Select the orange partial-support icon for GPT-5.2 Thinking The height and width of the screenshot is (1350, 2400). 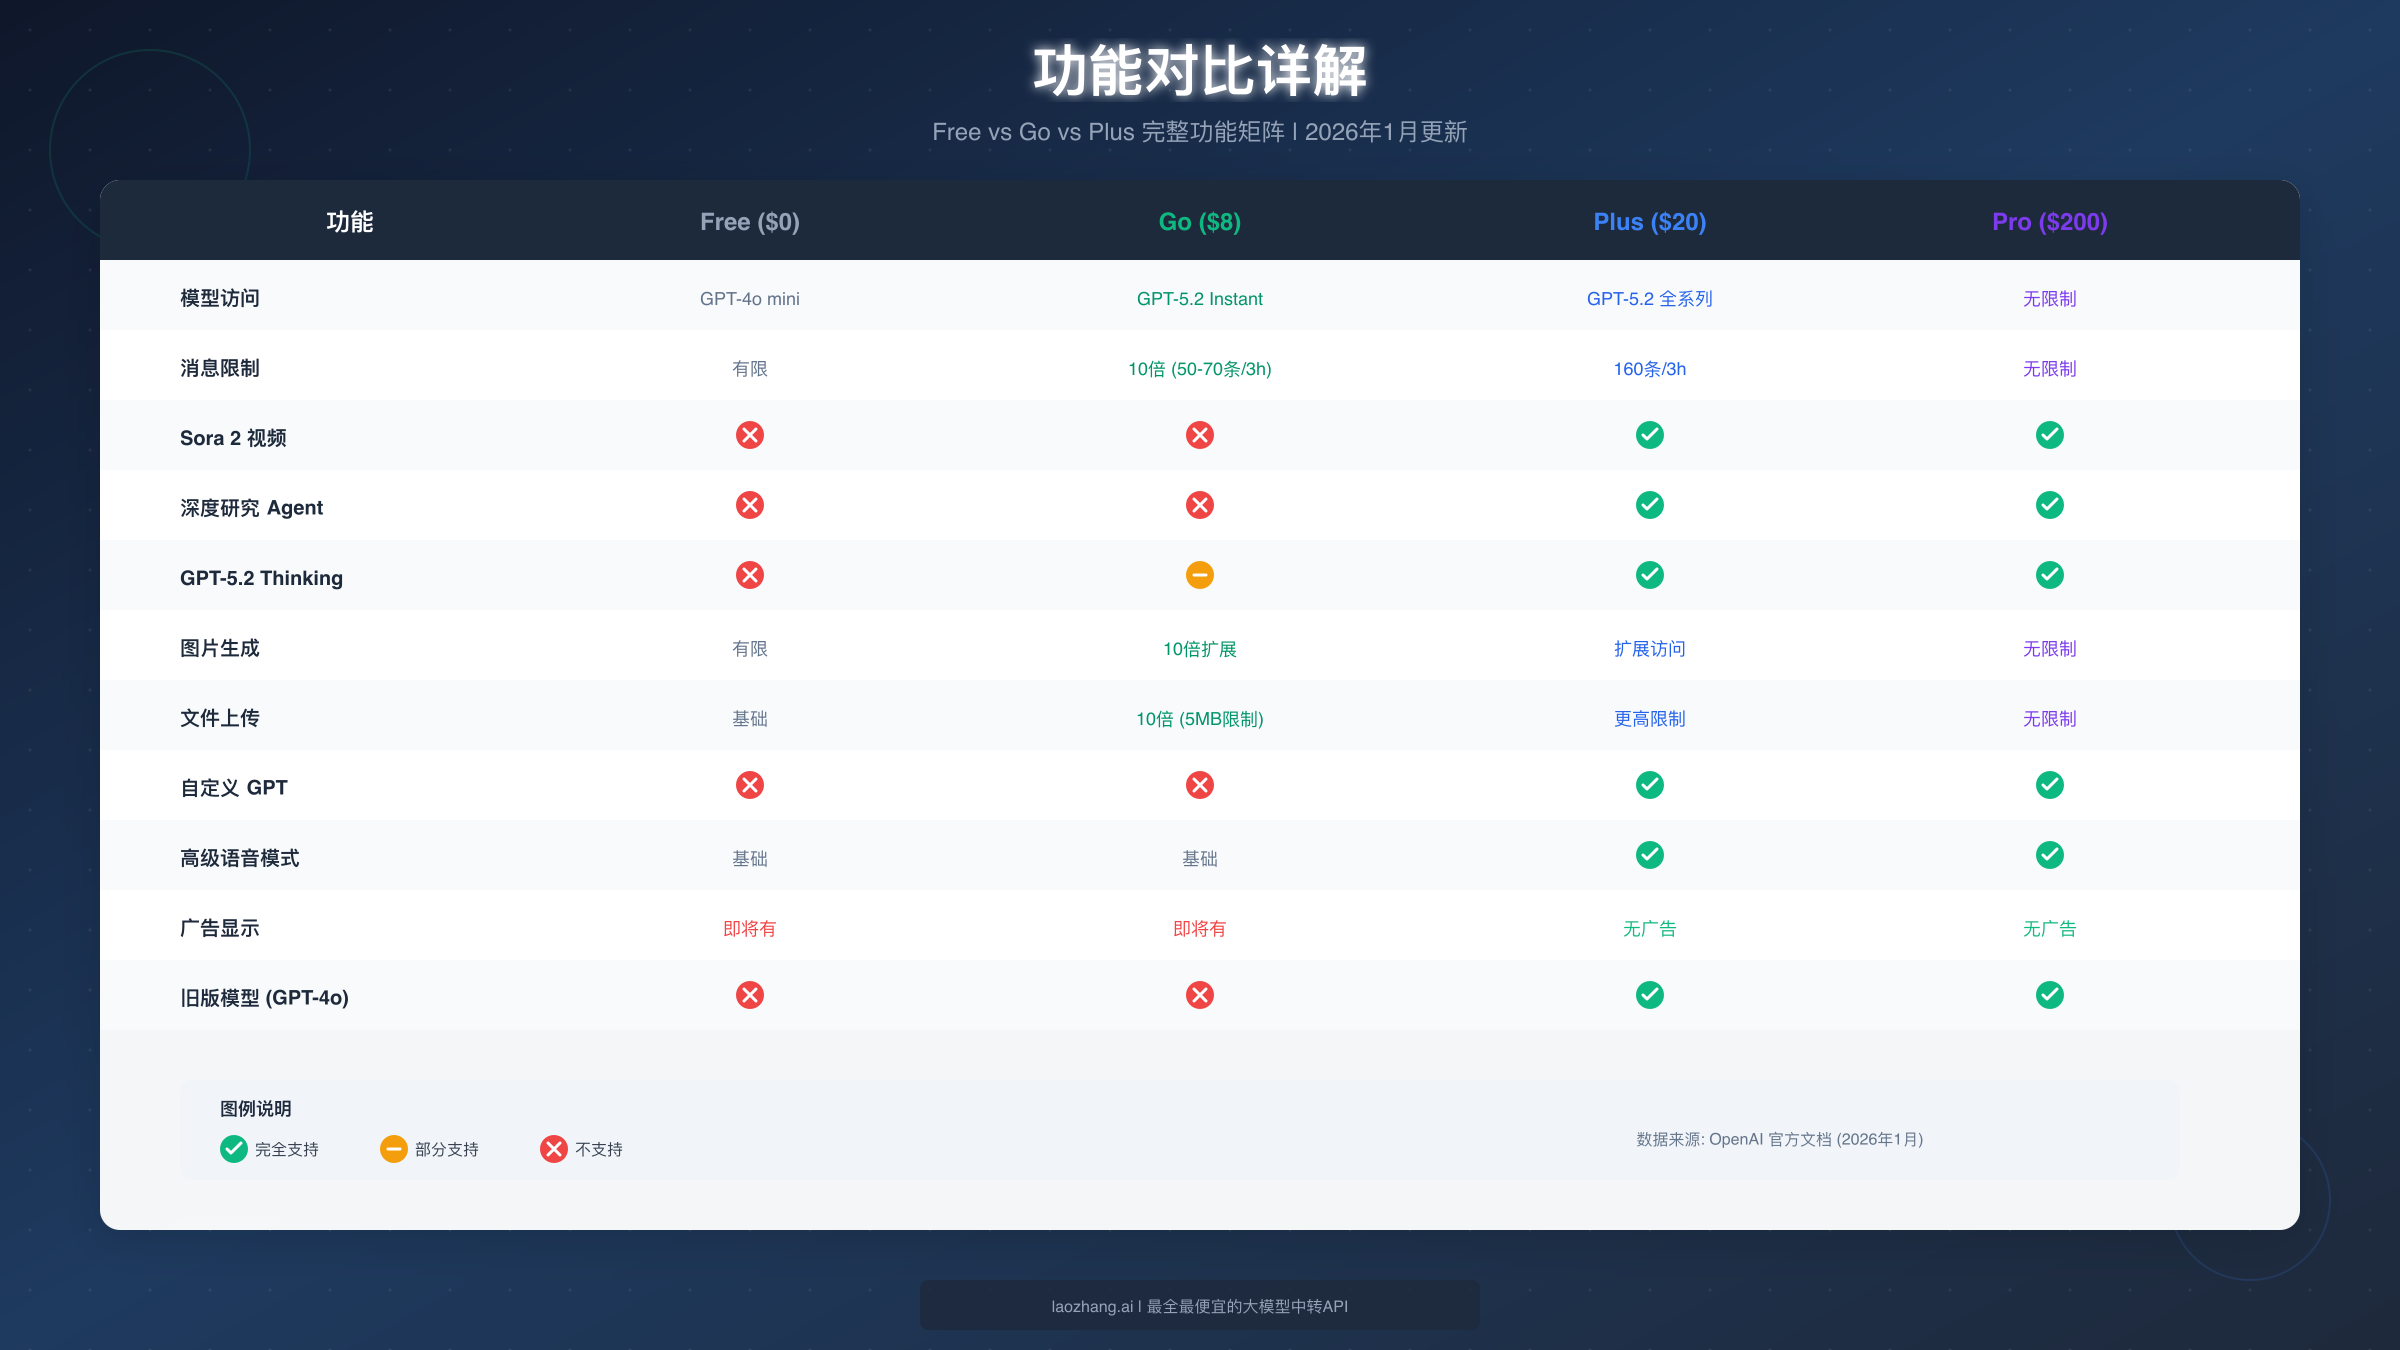coord(1199,575)
